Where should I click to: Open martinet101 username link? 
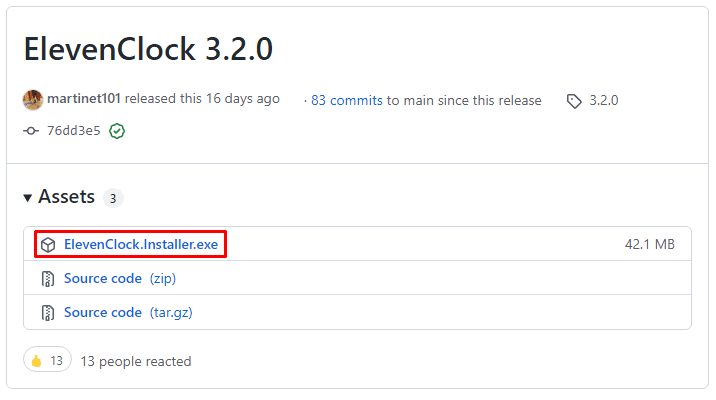(x=84, y=99)
